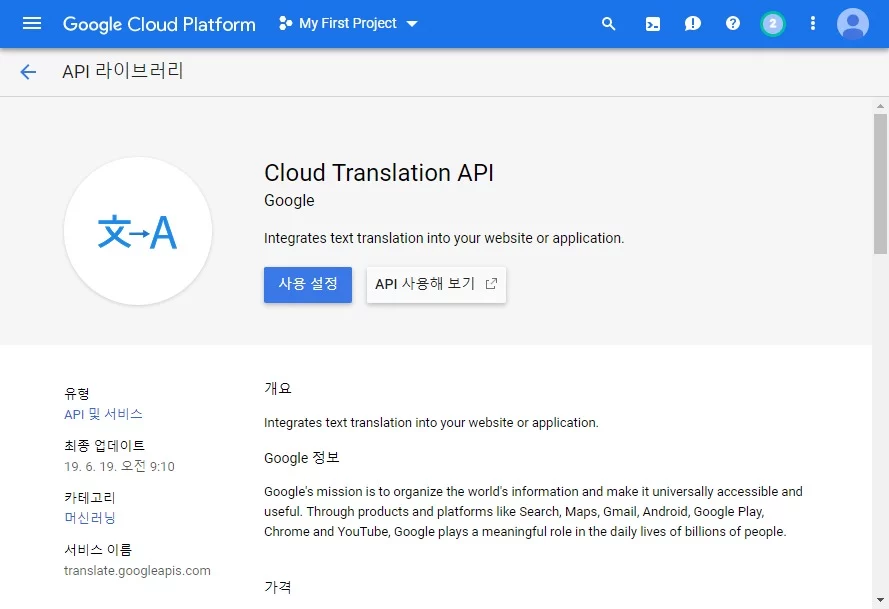Open the user account avatar
Screen dimensions: 889x609
click(853, 24)
